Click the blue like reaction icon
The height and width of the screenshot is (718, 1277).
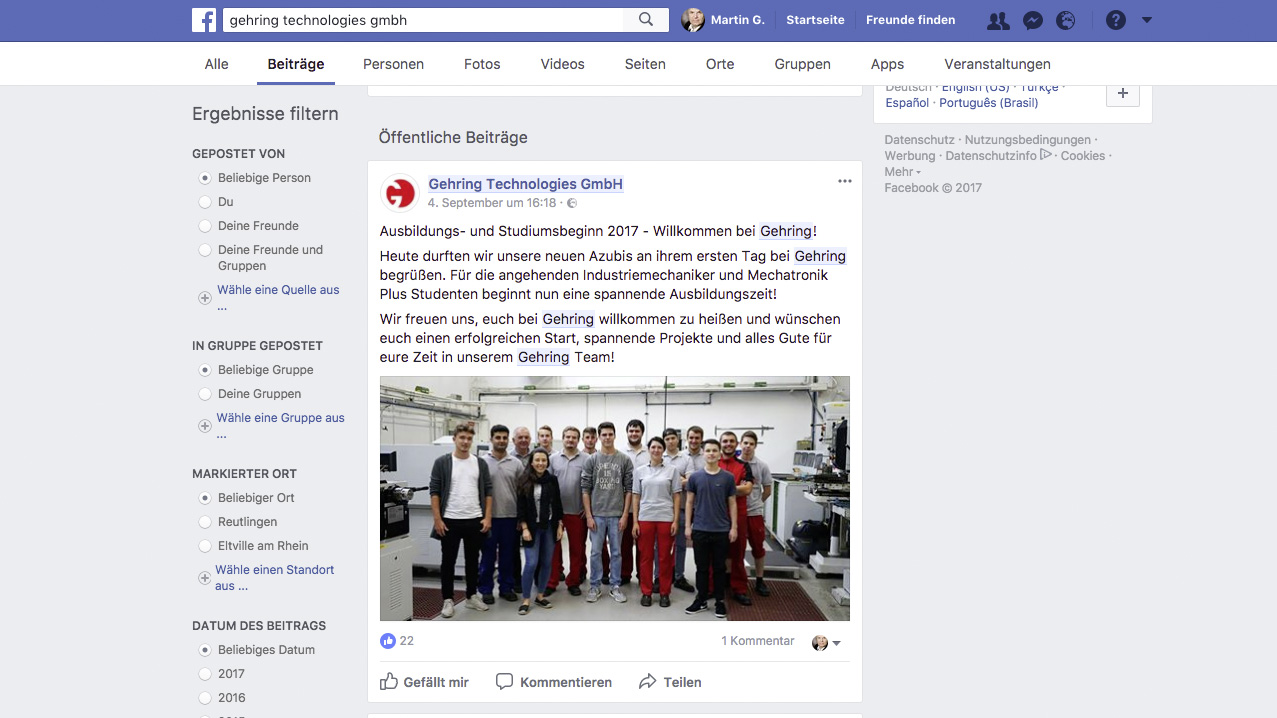coord(388,641)
